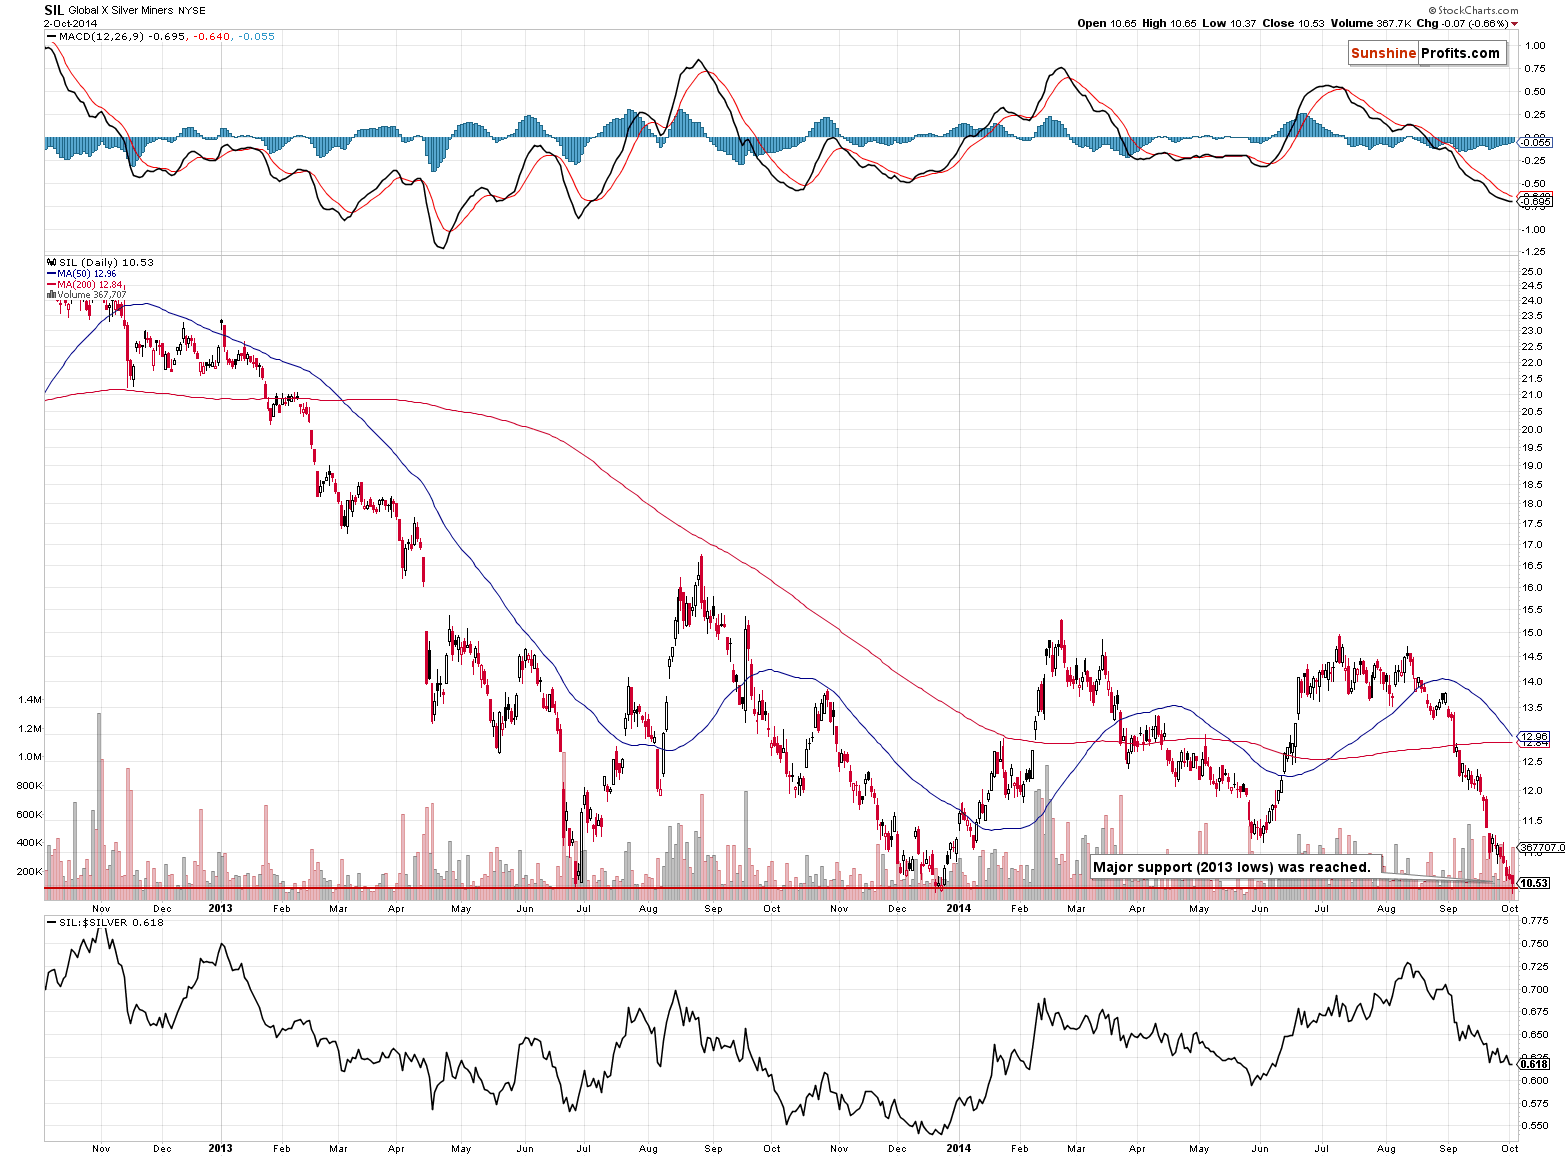Screen dimensions: 1565x1157
Task: Click the 200K volume axis label
Action: (x=30, y=872)
